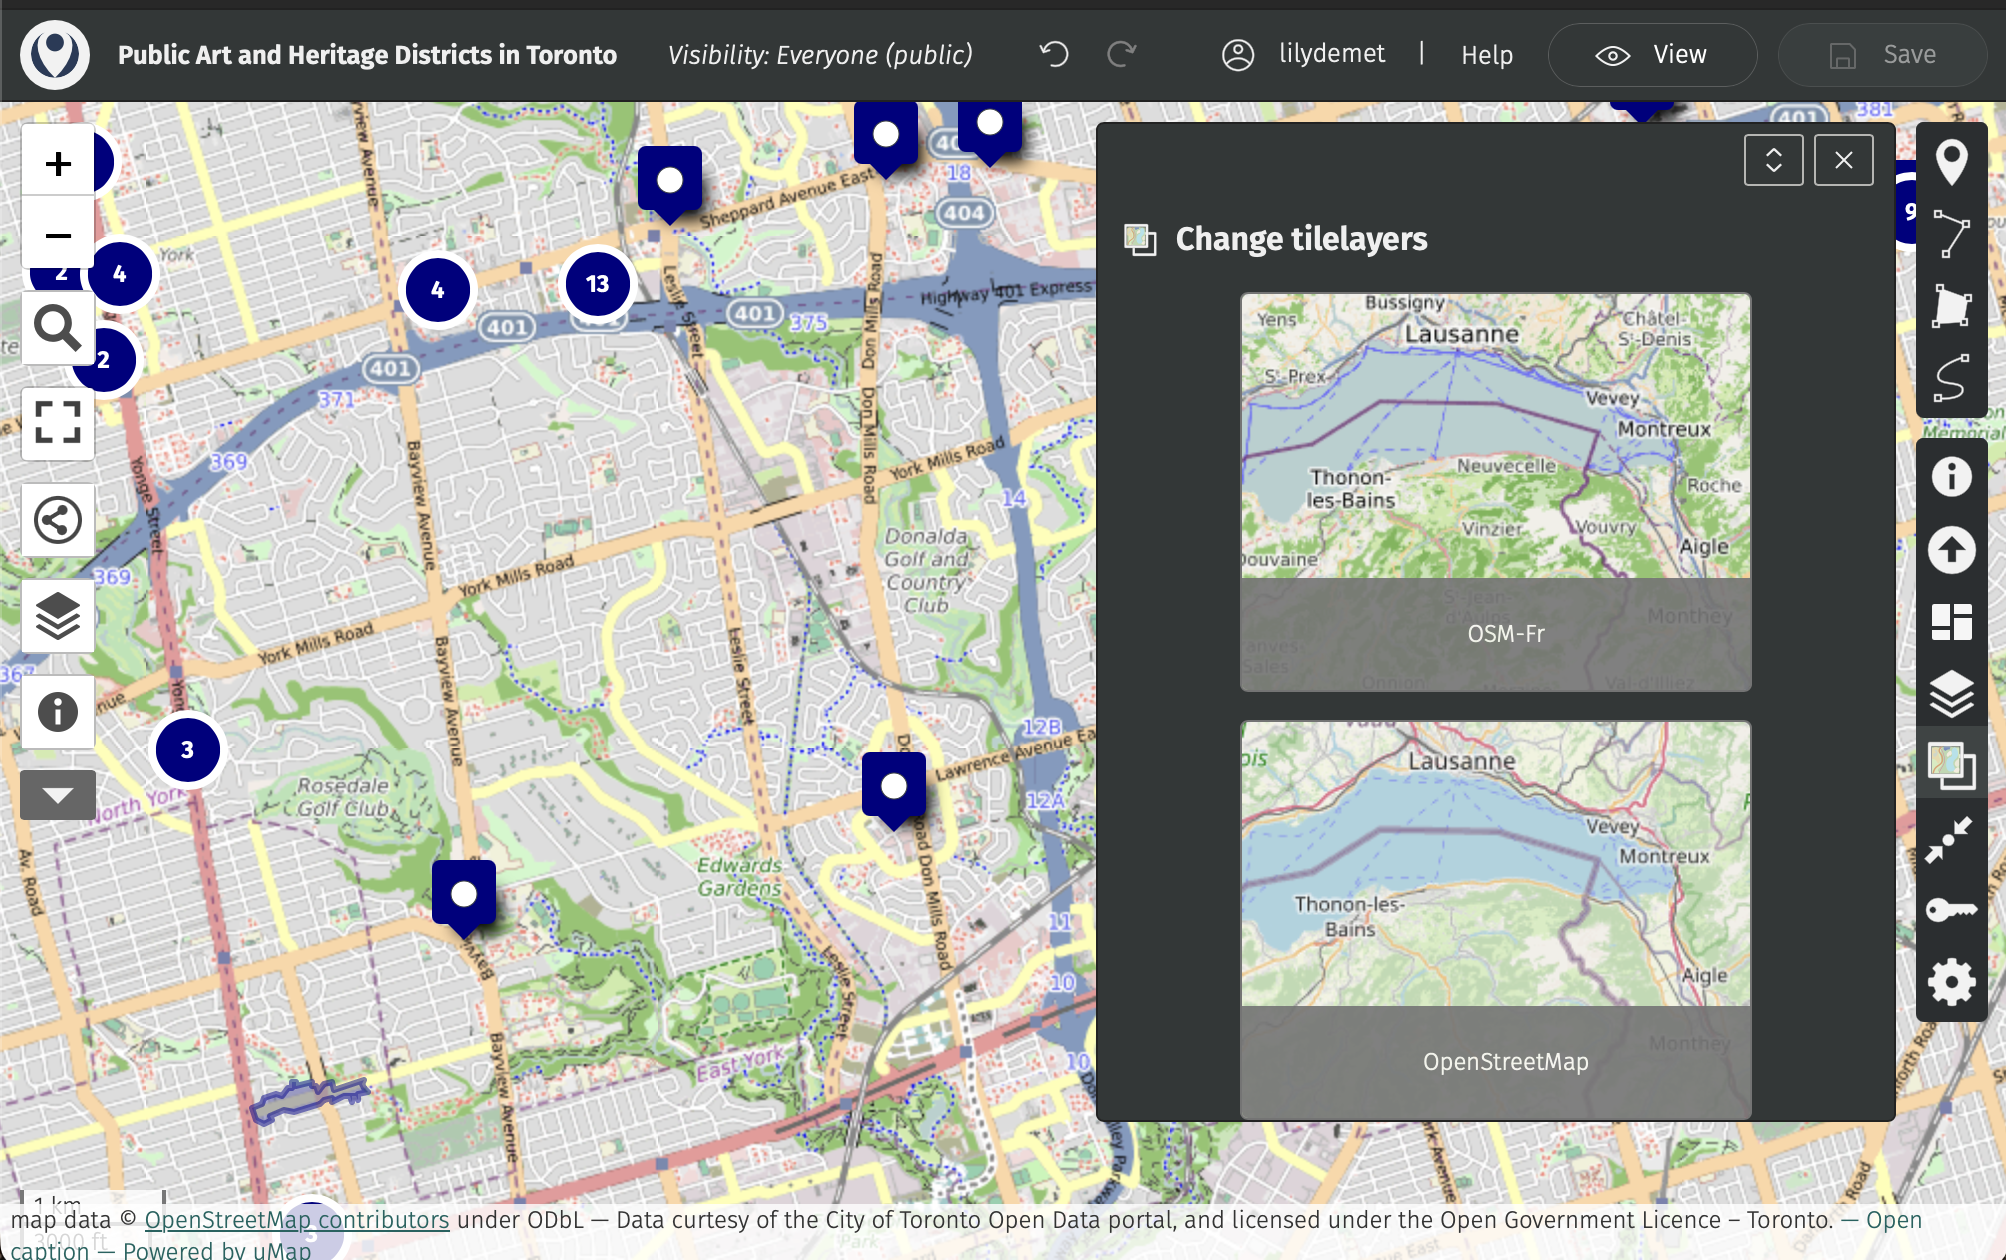
Task: Click the share and embed icon
Action: click(x=58, y=520)
